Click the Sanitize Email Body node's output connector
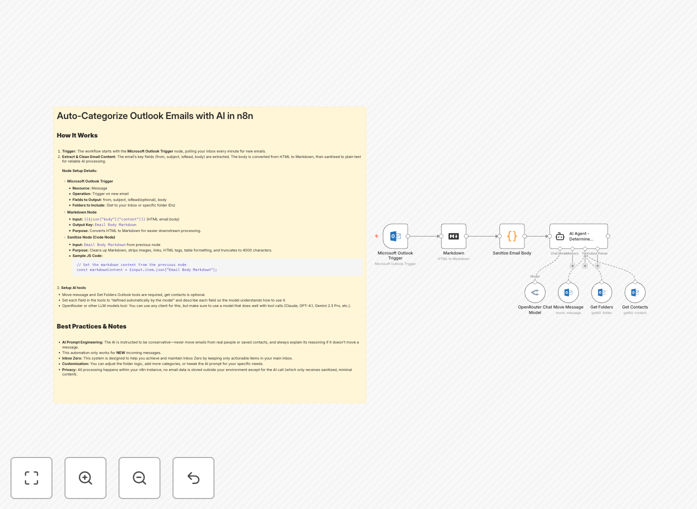 click(525, 236)
